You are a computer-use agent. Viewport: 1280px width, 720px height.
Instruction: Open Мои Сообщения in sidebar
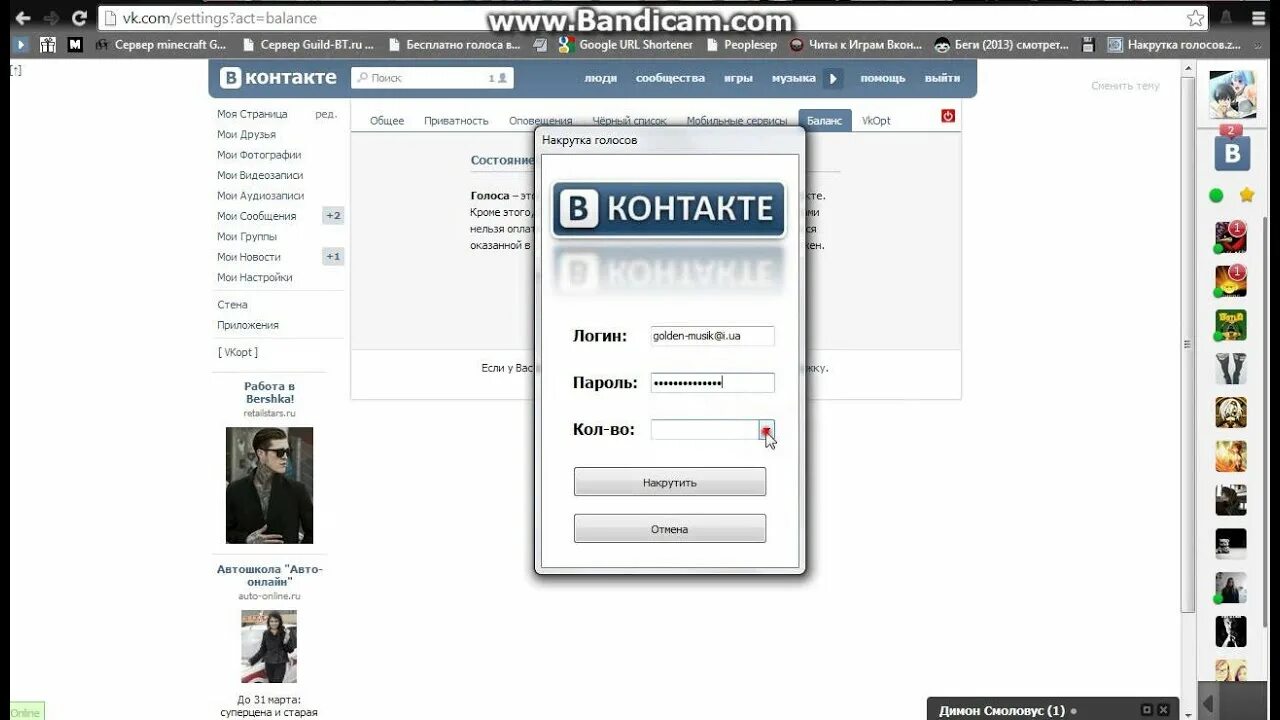pos(256,216)
